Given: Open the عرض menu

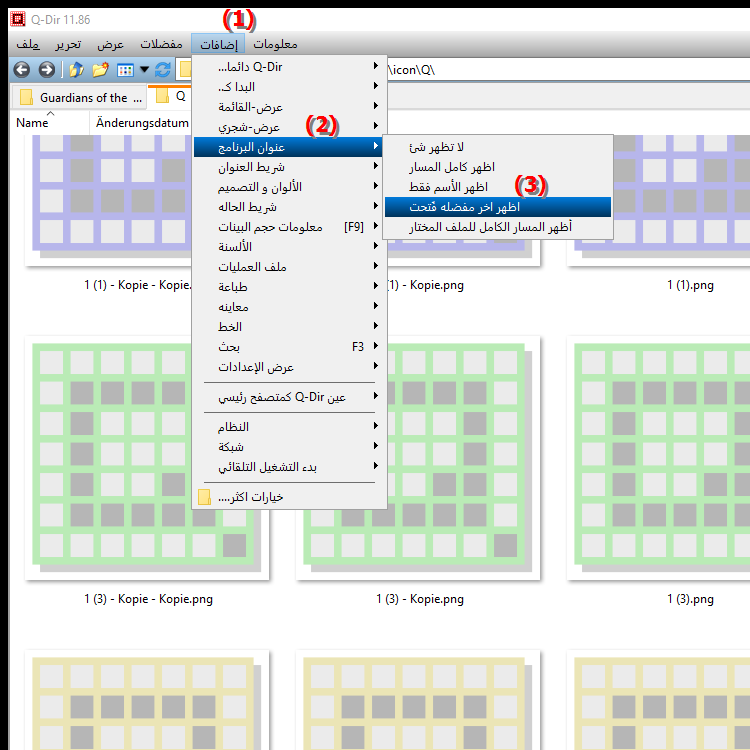Looking at the screenshot, I should [110, 44].
